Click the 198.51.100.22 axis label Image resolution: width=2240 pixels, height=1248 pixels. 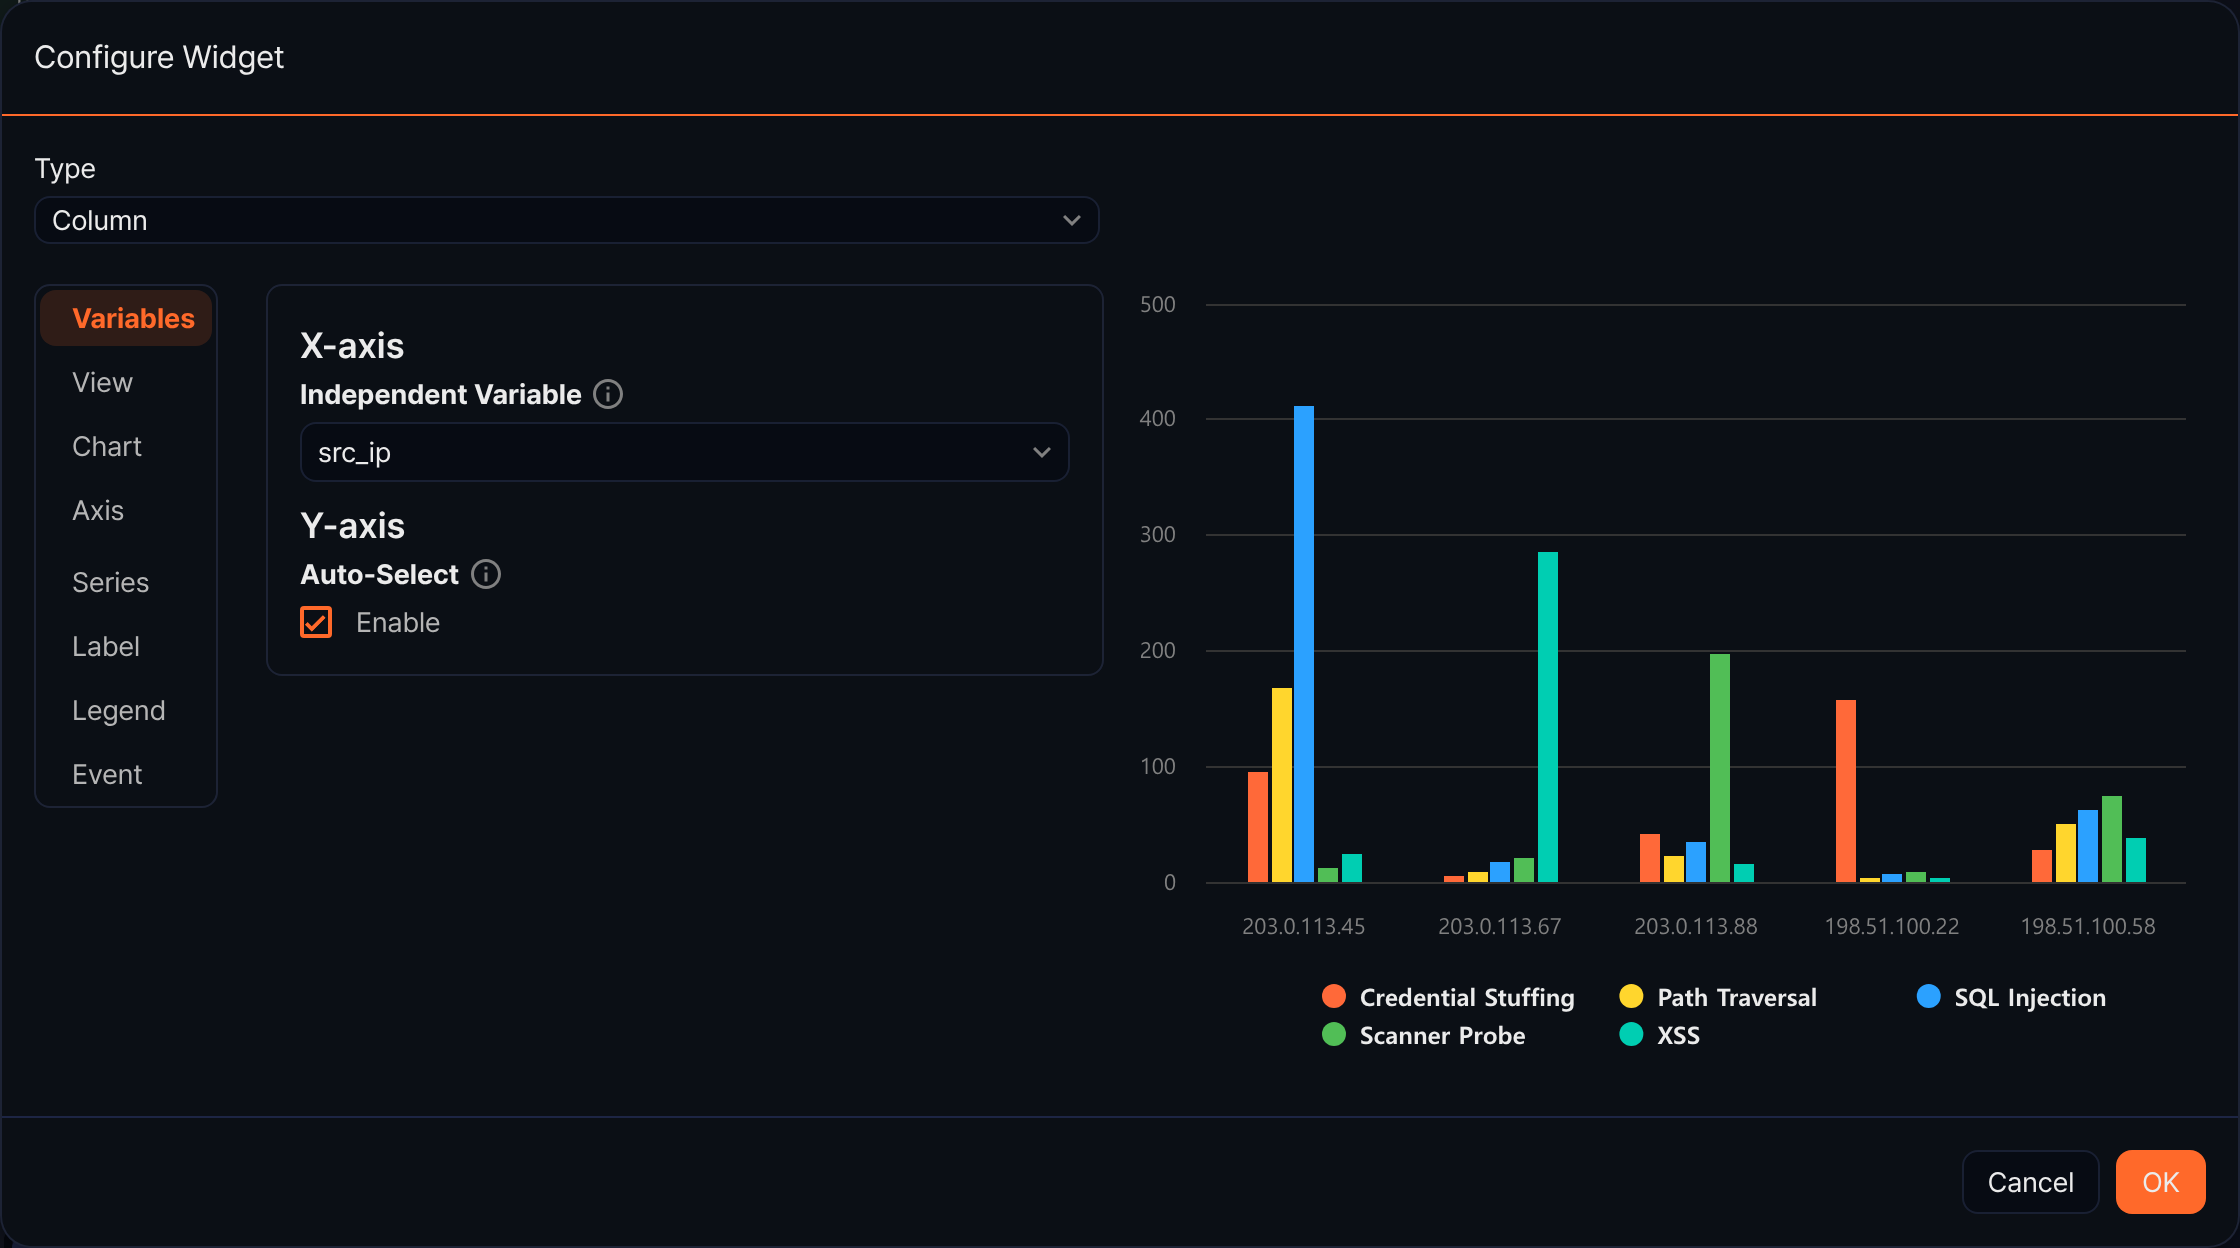(x=1892, y=926)
